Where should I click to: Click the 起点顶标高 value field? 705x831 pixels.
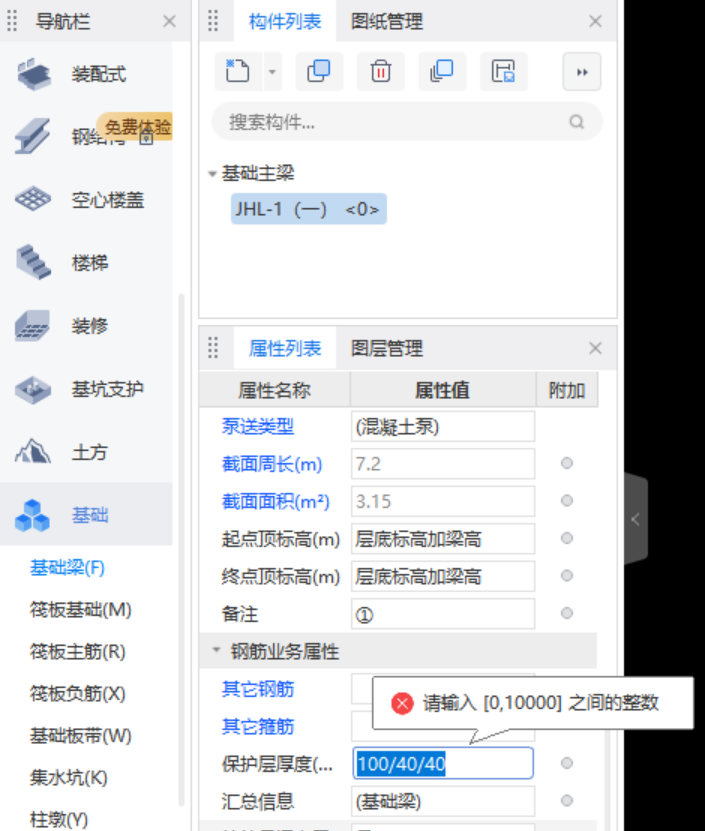[x=443, y=539]
